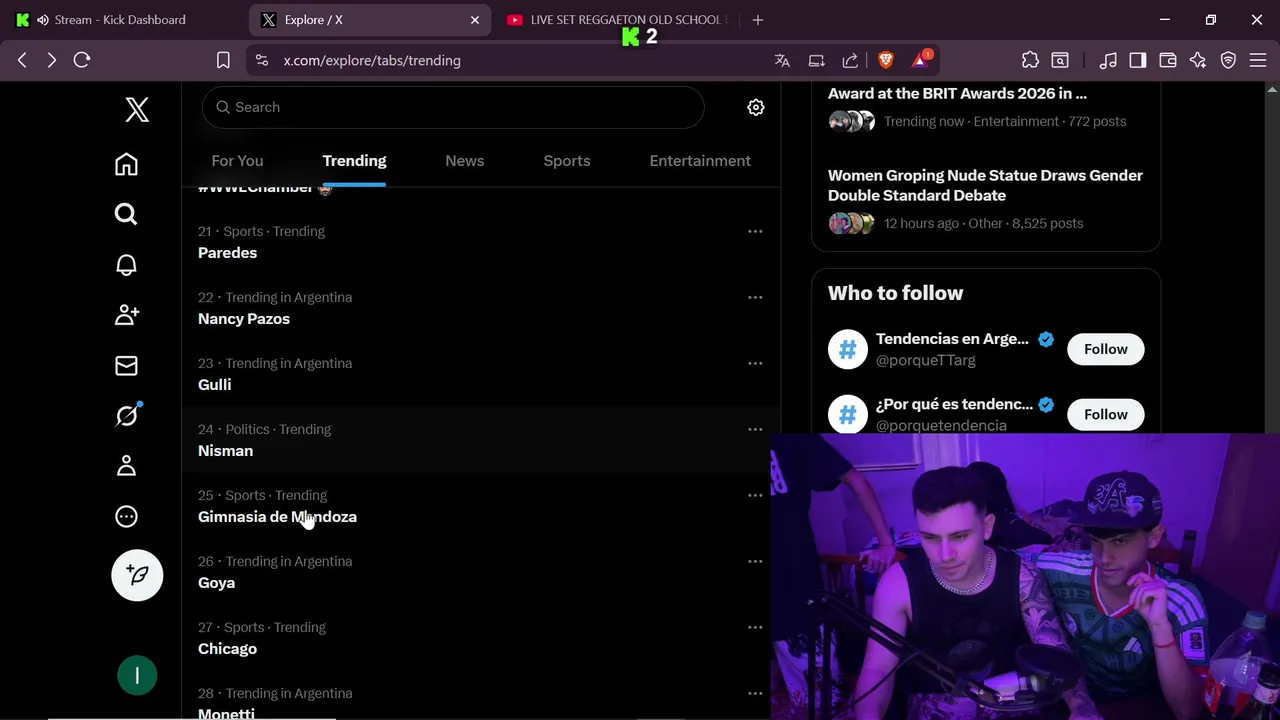
Task: Open more options for Paredes trend
Action: [x=755, y=231]
